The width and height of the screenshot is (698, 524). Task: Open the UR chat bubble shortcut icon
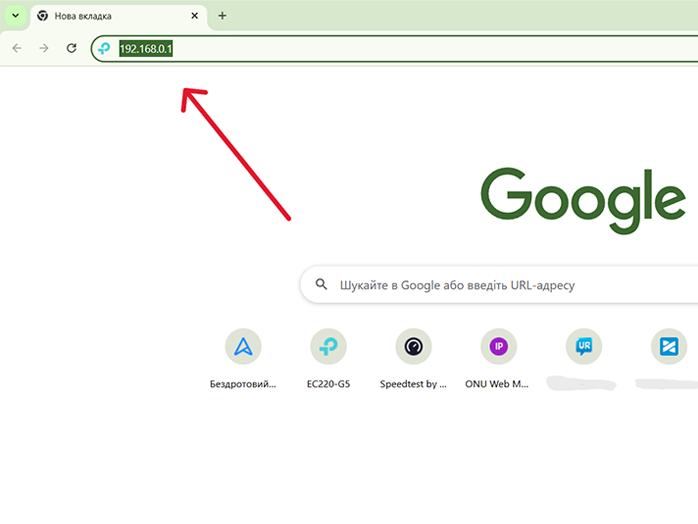pos(584,346)
